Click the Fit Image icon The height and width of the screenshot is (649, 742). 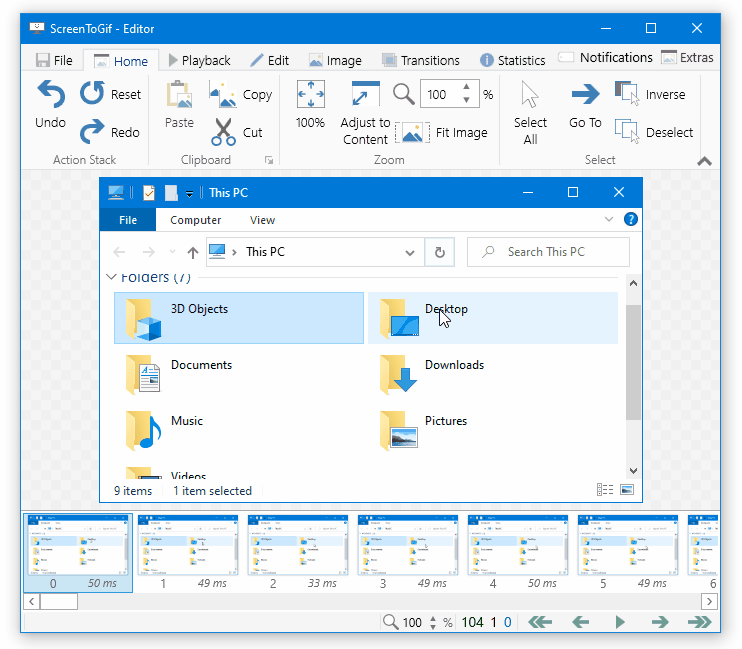pos(412,132)
